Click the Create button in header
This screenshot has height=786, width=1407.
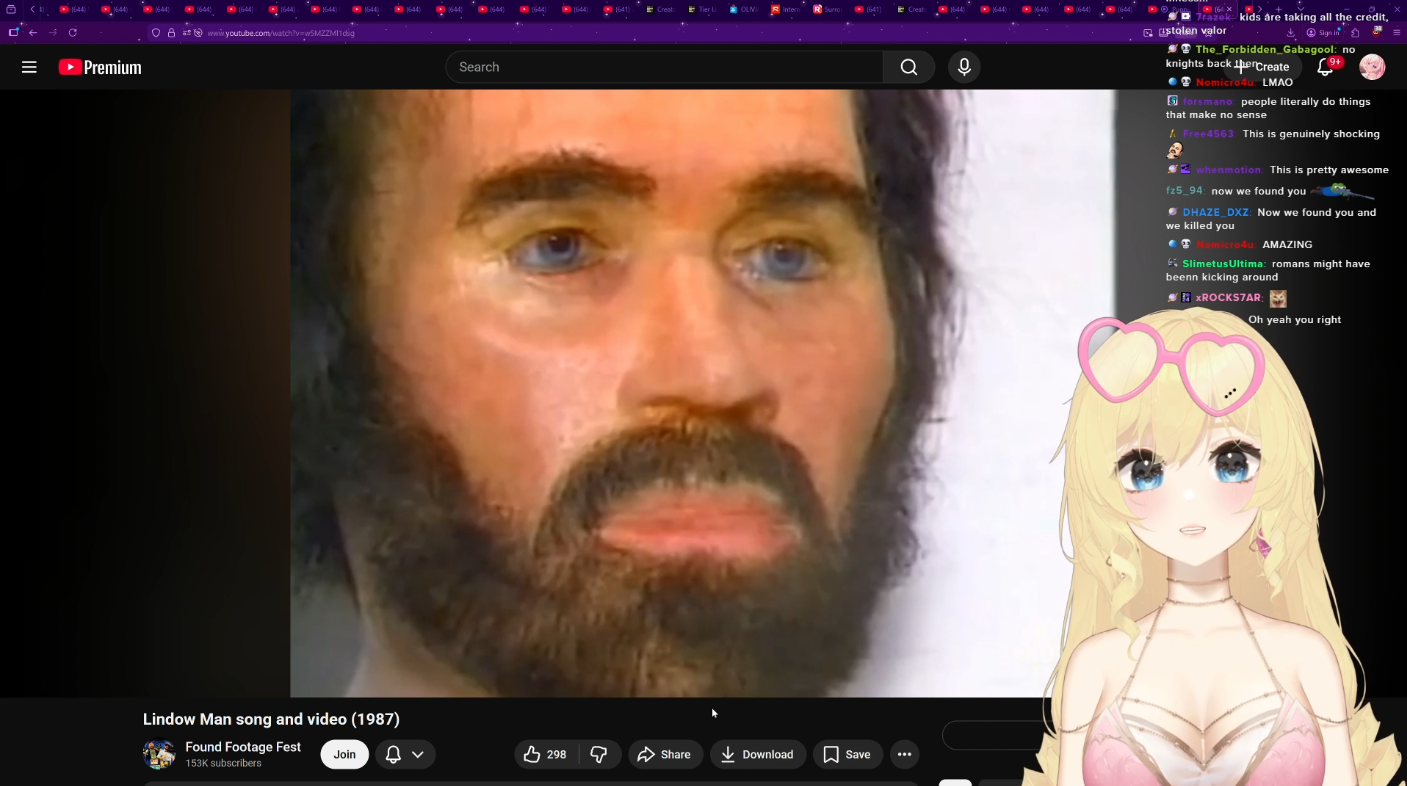coord(1262,67)
